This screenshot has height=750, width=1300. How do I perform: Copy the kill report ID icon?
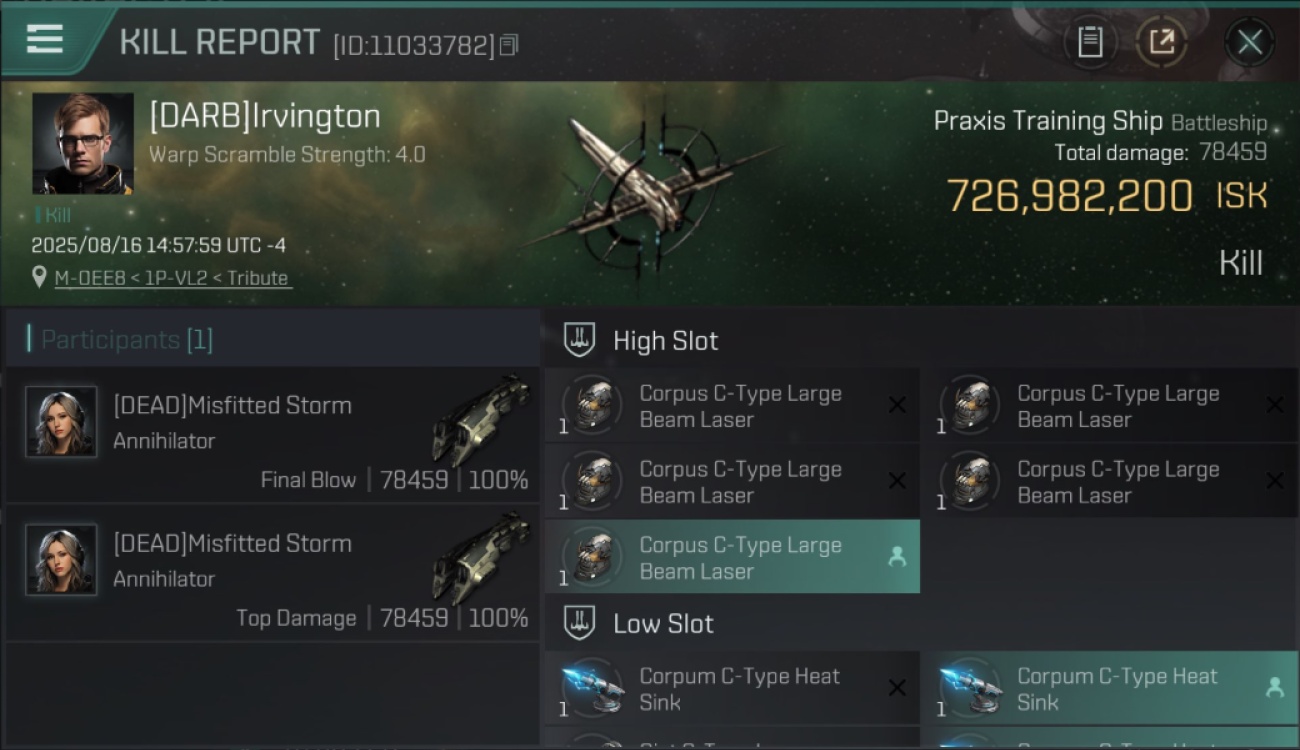click(x=509, y=45)
